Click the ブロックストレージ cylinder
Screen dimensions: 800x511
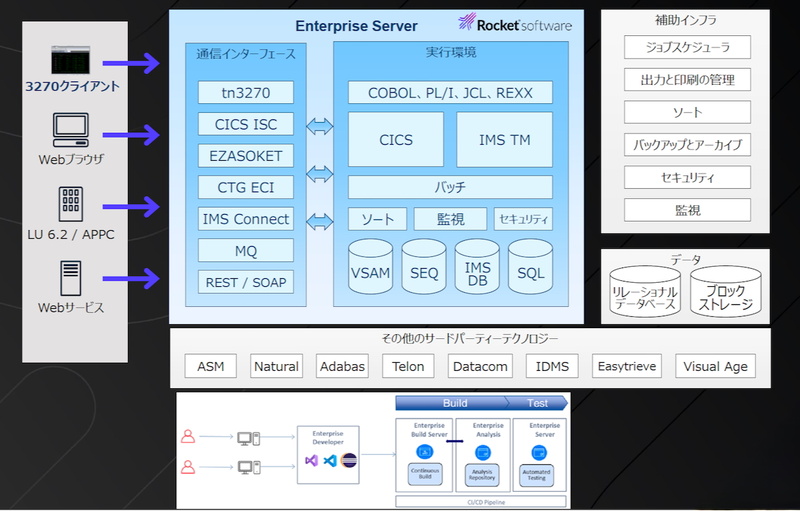tap(725, 289)
